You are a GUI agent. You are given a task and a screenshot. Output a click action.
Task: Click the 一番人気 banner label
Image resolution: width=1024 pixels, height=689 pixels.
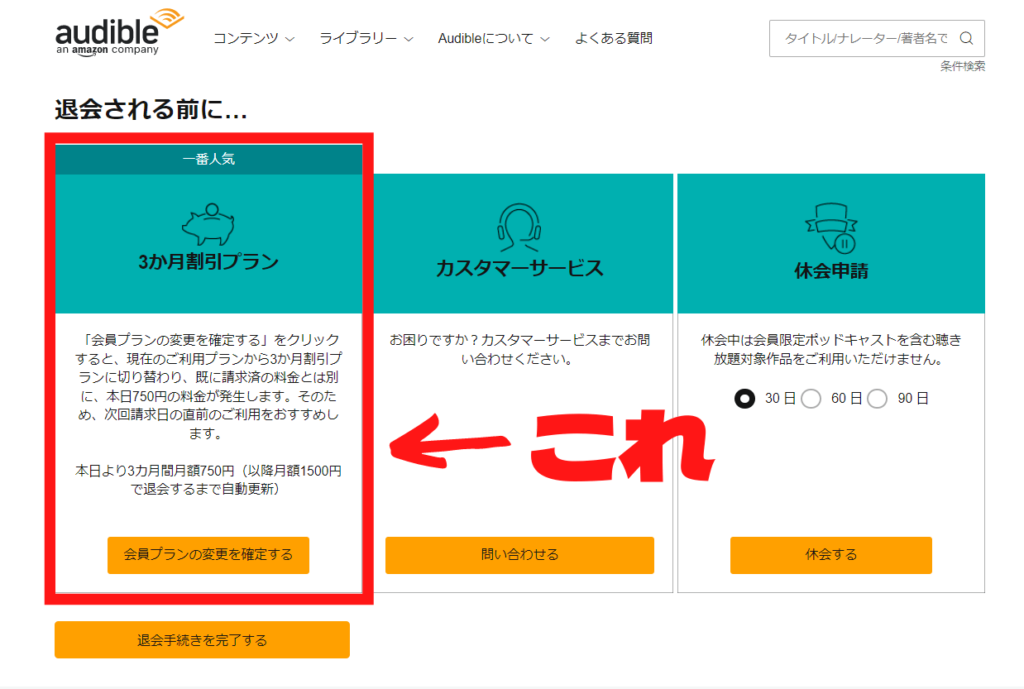tap(208, 159)
